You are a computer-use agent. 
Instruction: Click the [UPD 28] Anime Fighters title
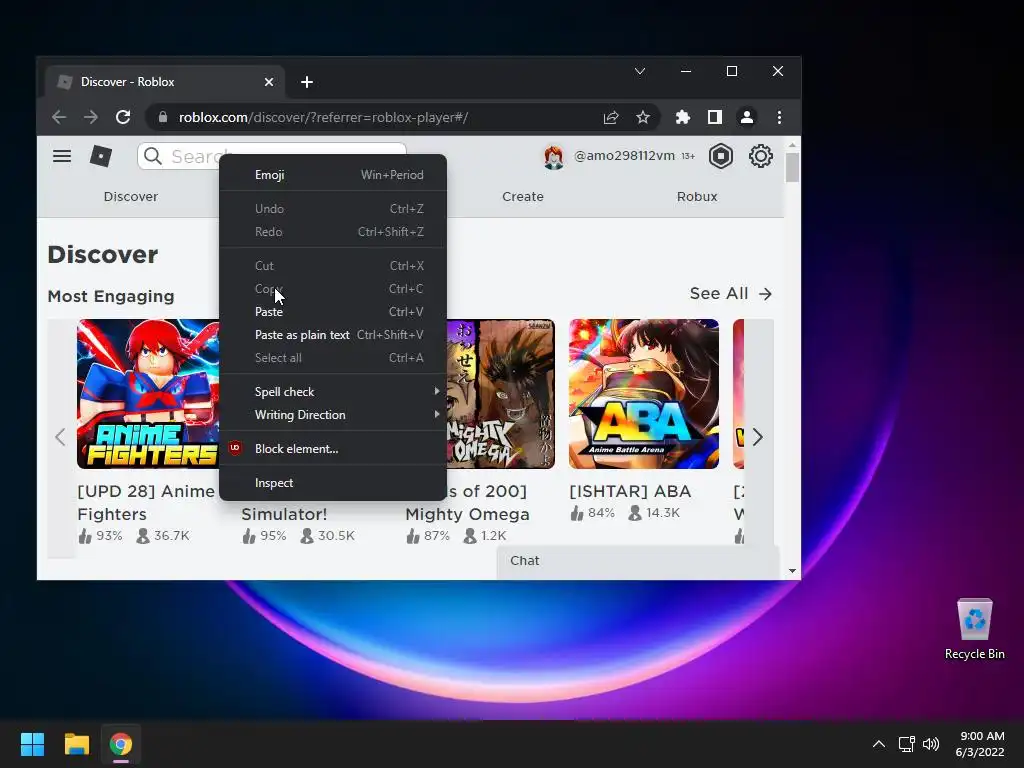pos(146,503)
